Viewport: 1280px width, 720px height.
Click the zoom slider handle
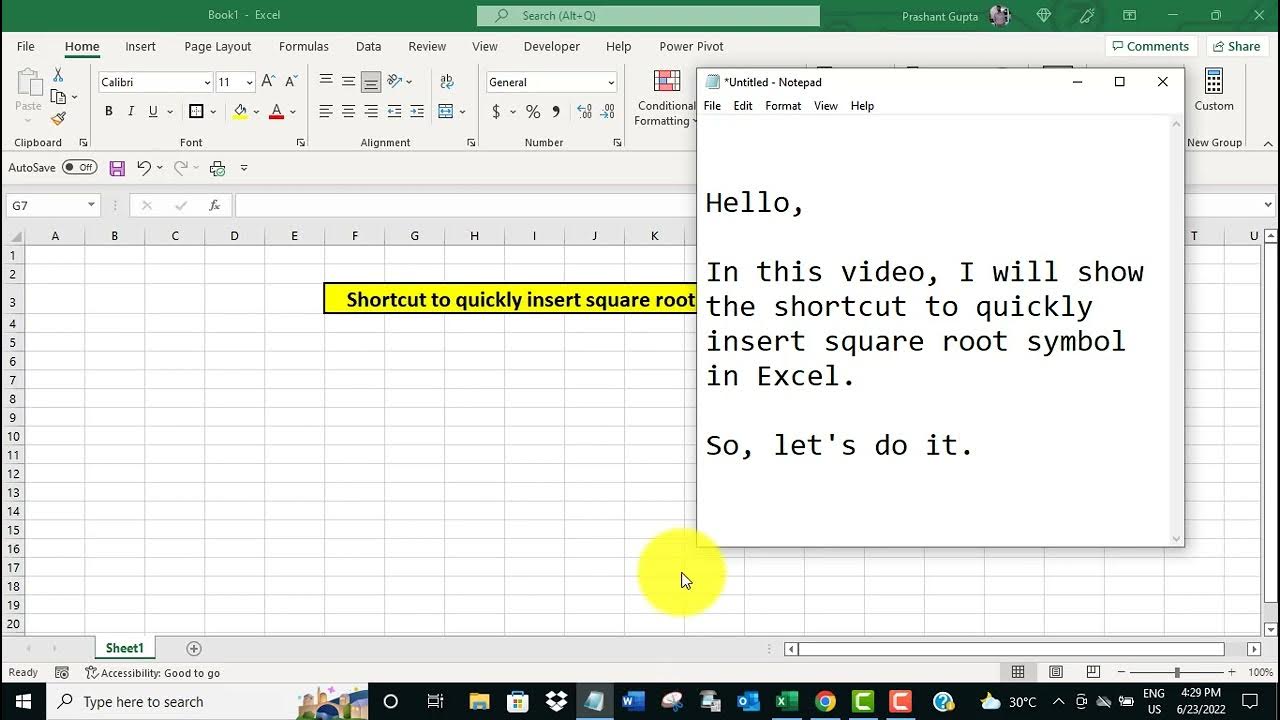pos(1177,673)
